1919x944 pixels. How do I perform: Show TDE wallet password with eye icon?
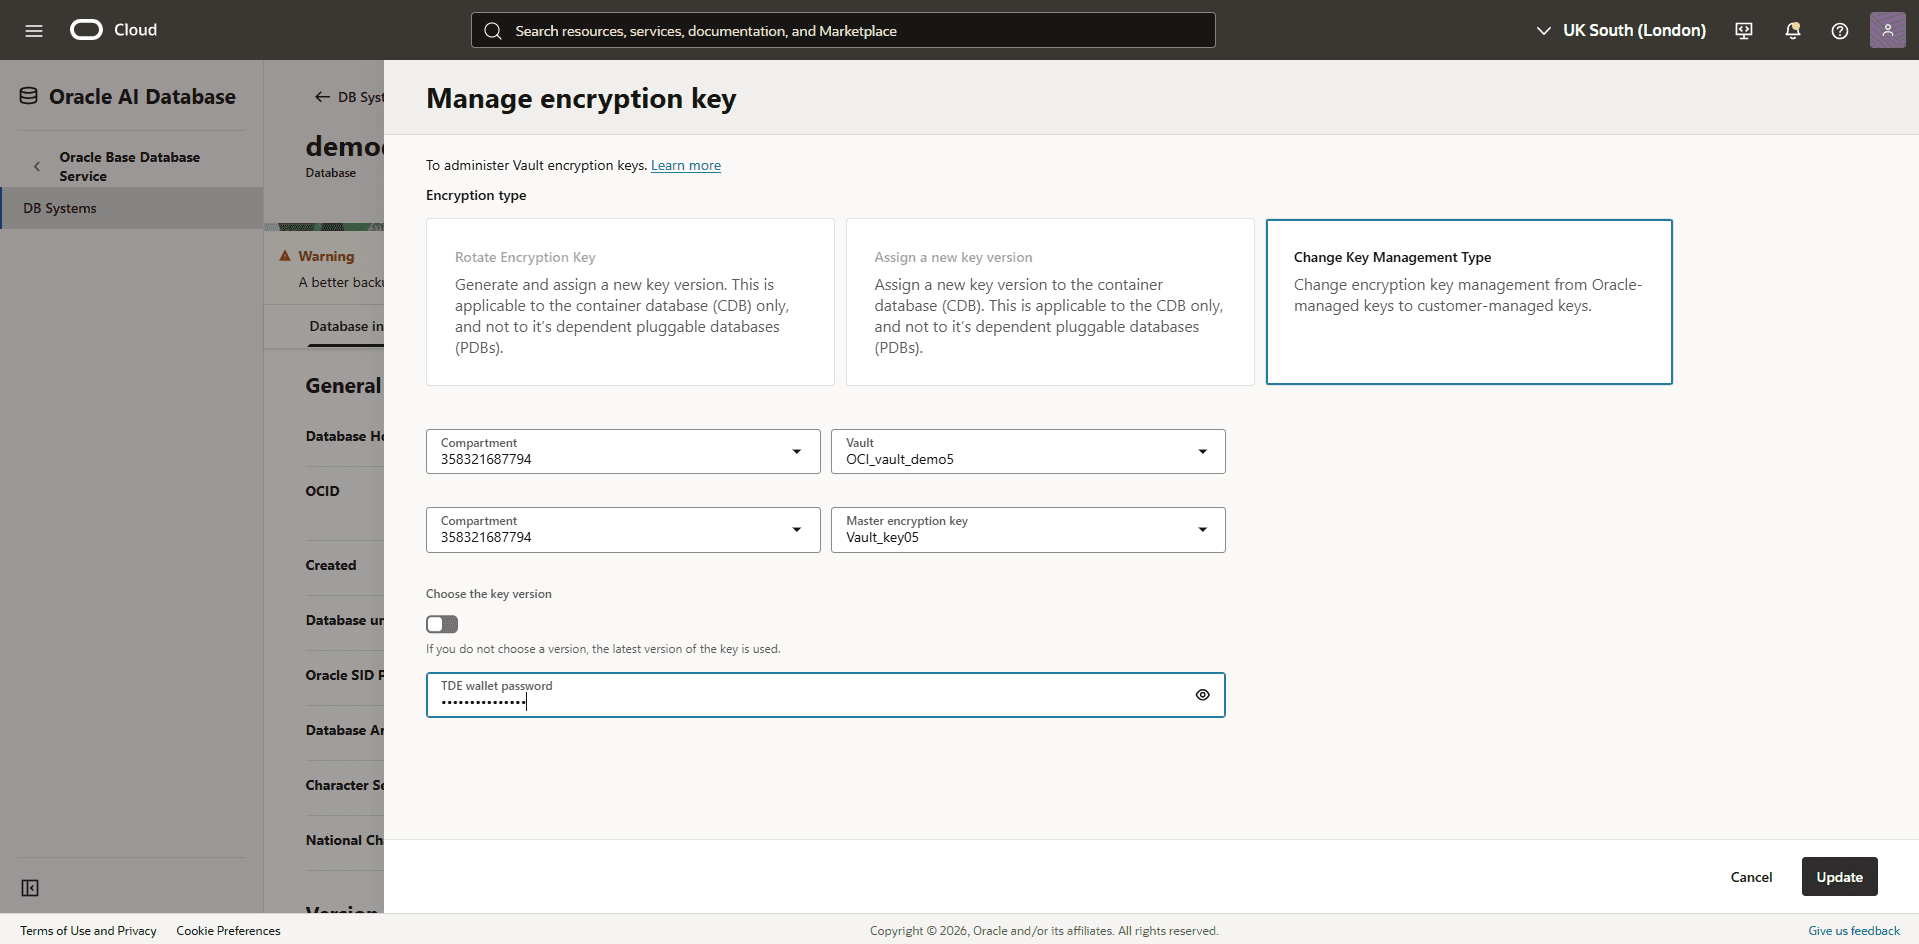tap(1202, 695)
